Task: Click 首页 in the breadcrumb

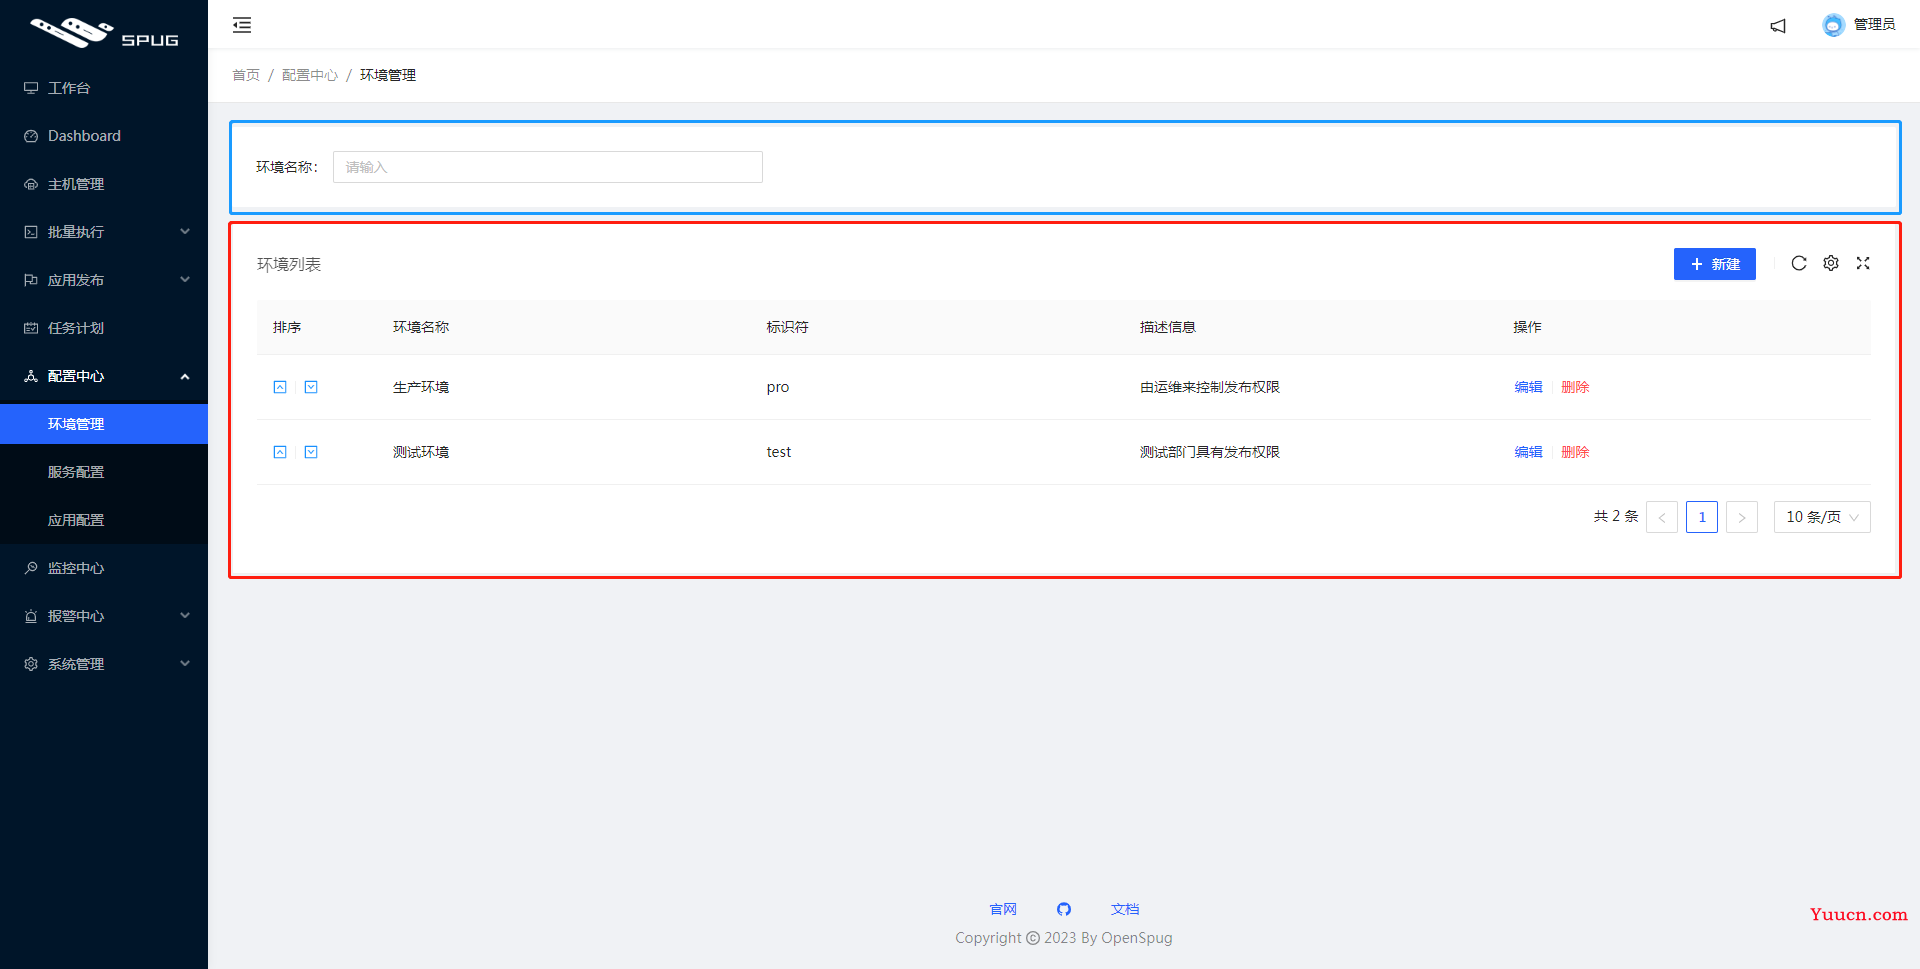Action: tap(246, 75)
